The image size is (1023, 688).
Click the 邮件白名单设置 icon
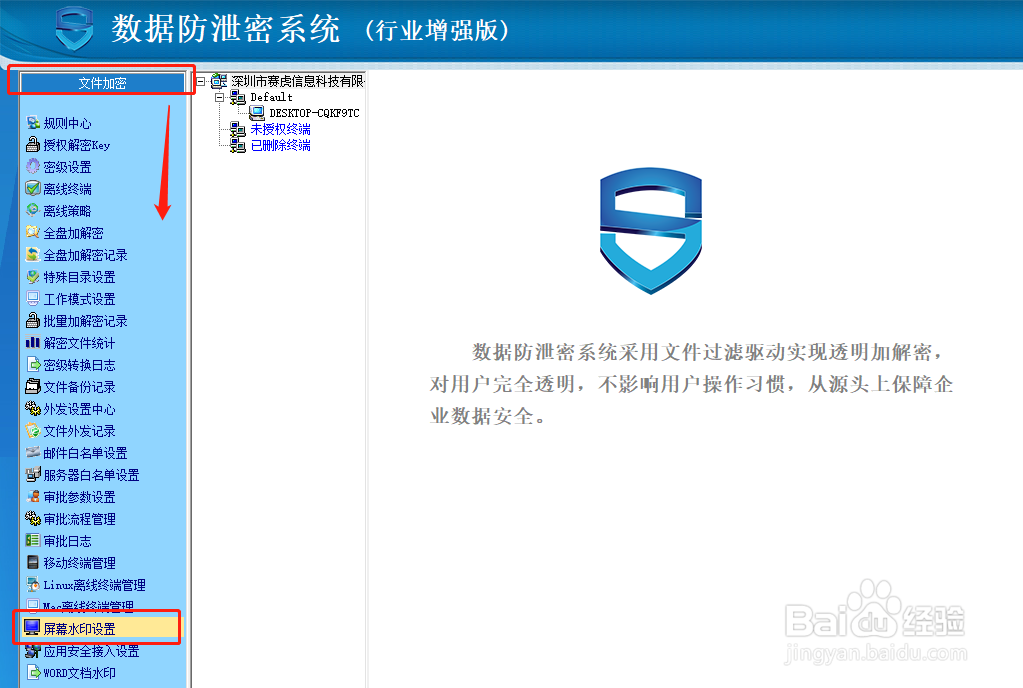click(x=33, y=453)
